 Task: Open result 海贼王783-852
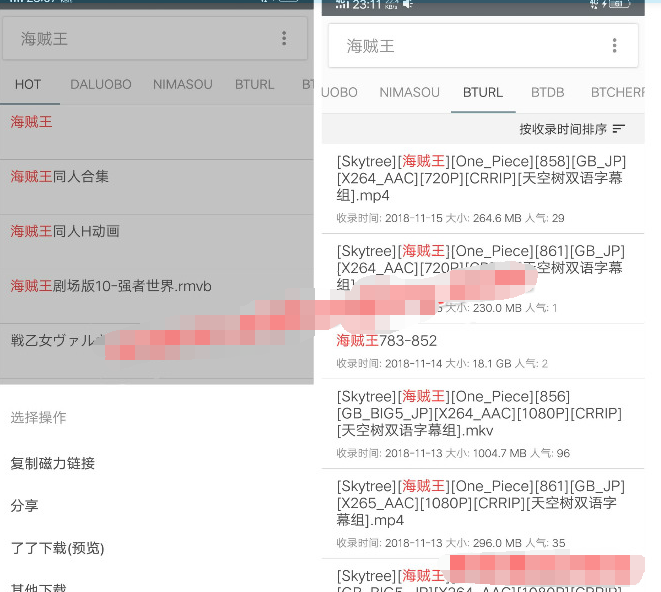(x=483, y=351)
